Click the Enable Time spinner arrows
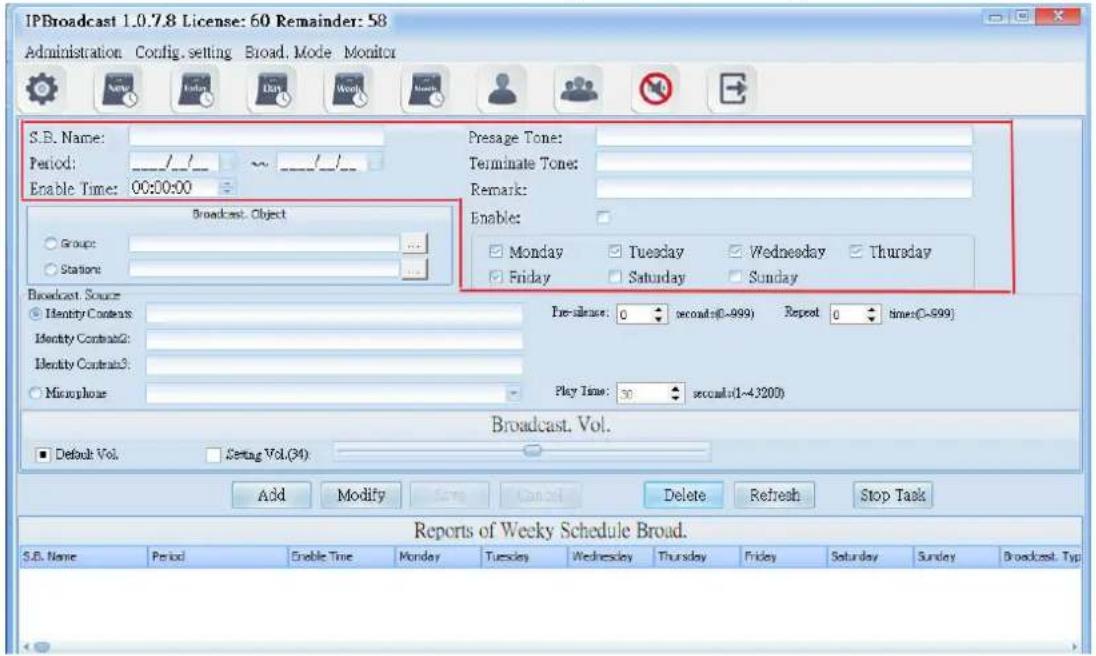This screenshot has width=1096, height=656. [226, 188]
